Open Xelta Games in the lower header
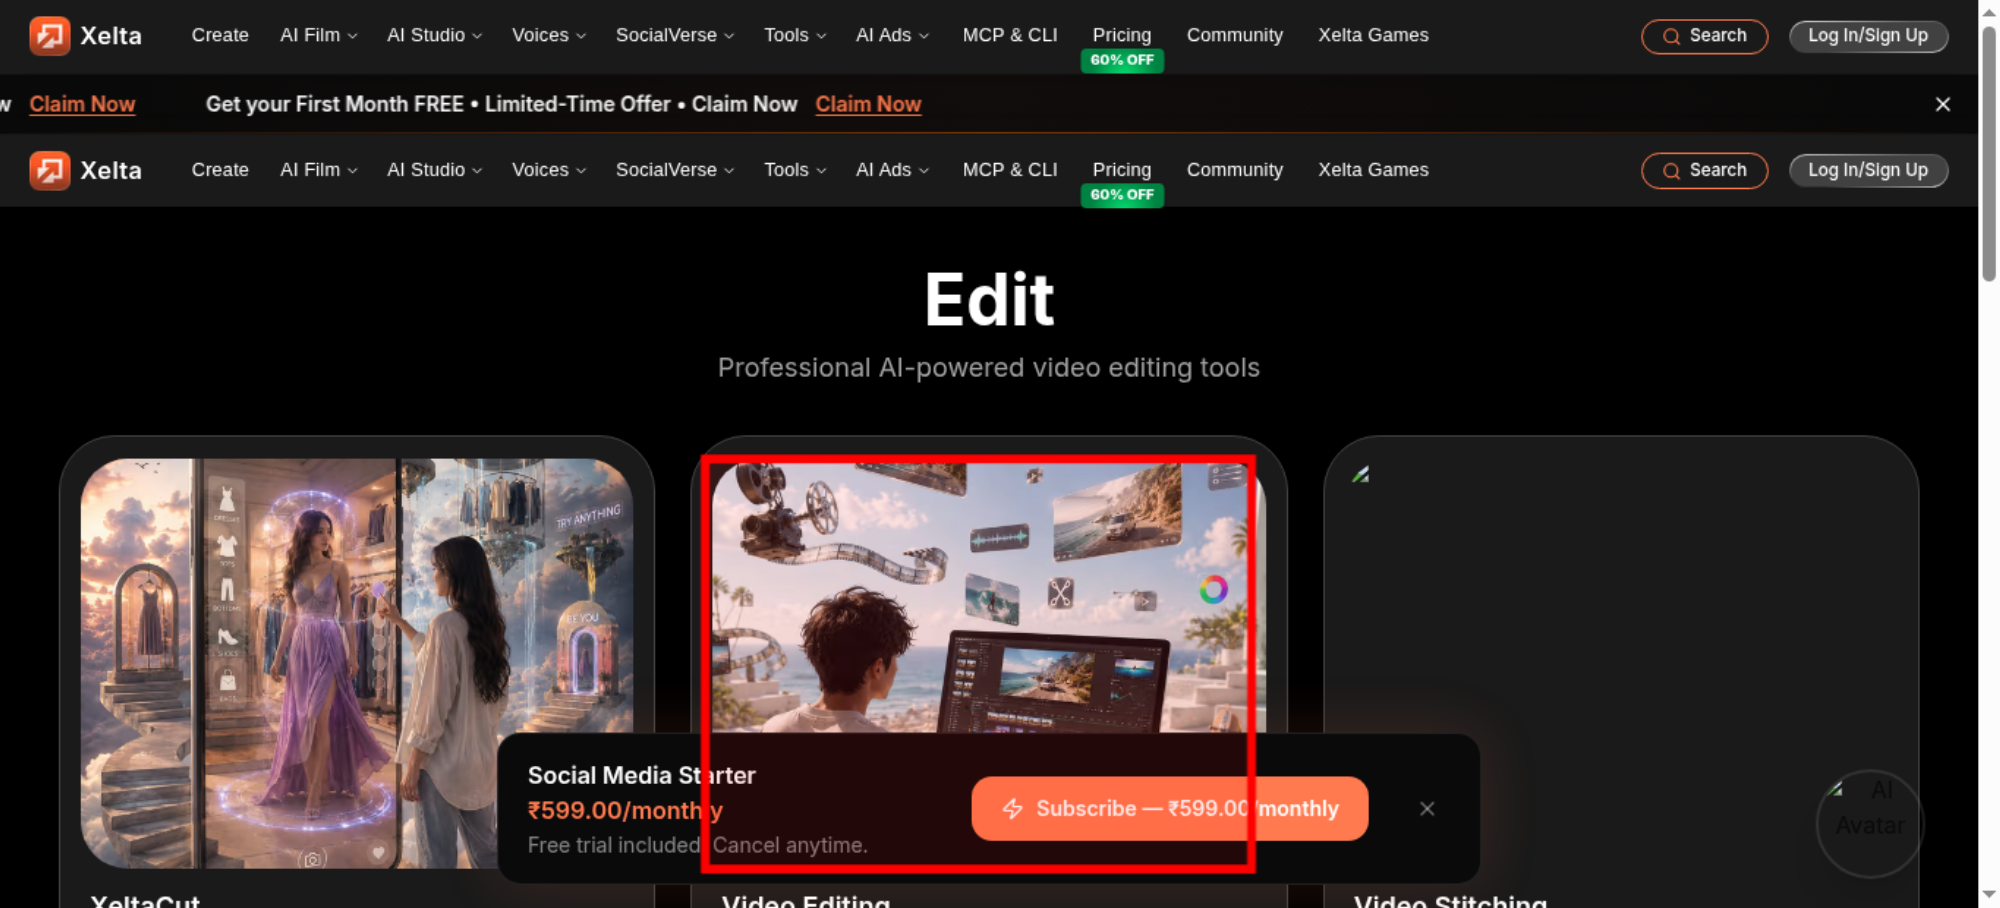Screen dimensions: 2000x908 pyautogui.click(x=1373, y=170)
